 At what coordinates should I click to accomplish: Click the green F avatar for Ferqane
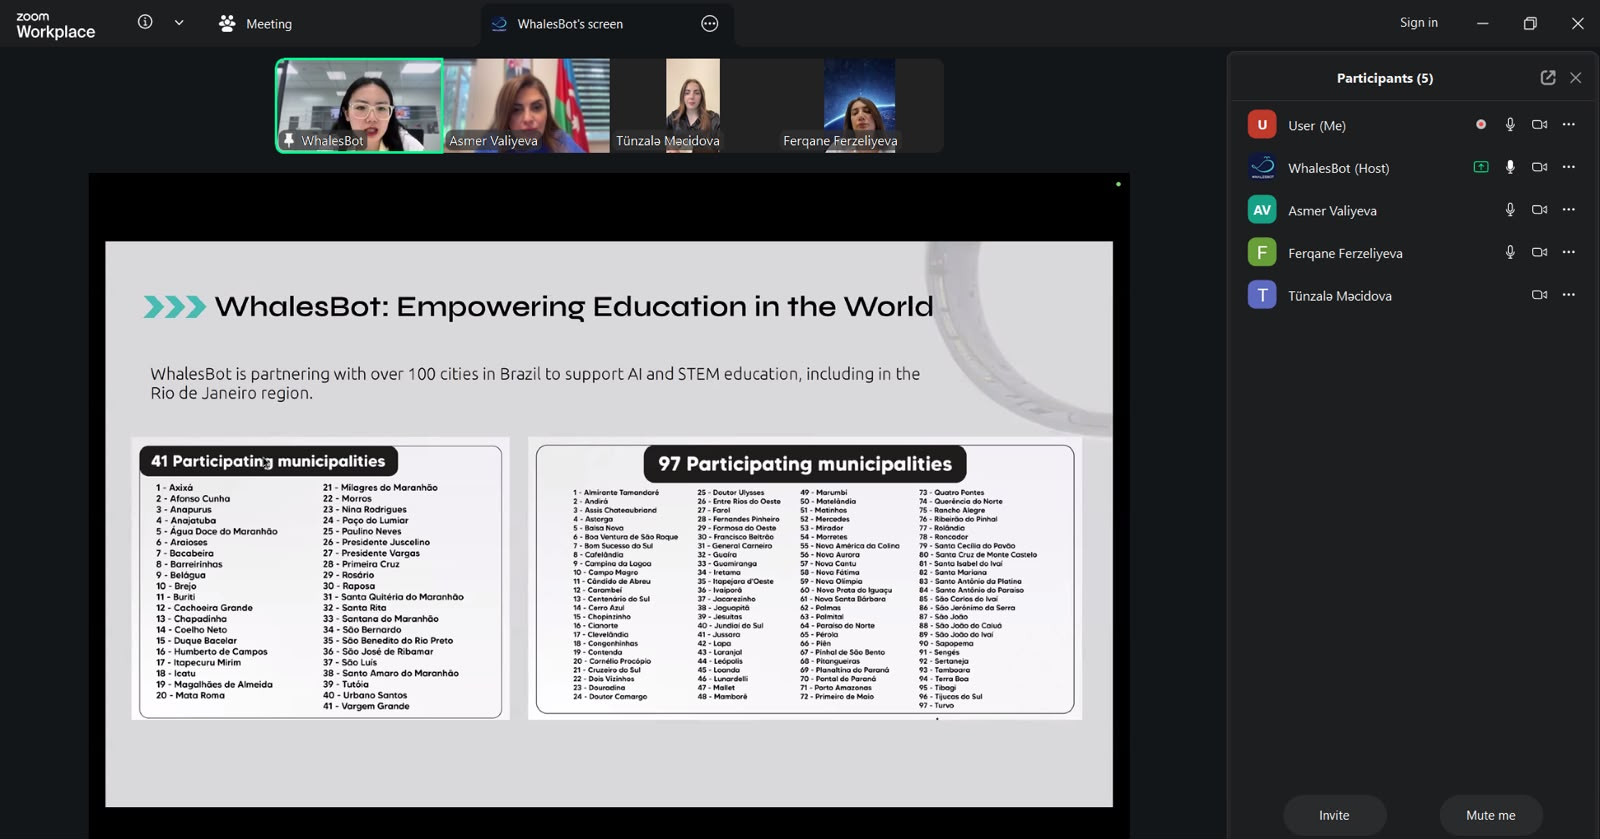1262,252
